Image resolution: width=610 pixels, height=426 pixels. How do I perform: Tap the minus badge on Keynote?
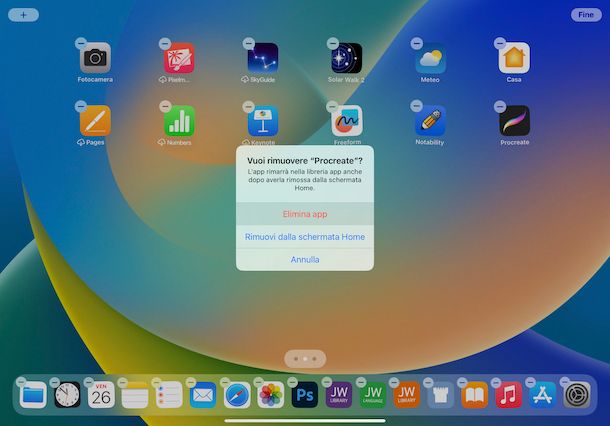pyautogui.click(x=249, y=106)
